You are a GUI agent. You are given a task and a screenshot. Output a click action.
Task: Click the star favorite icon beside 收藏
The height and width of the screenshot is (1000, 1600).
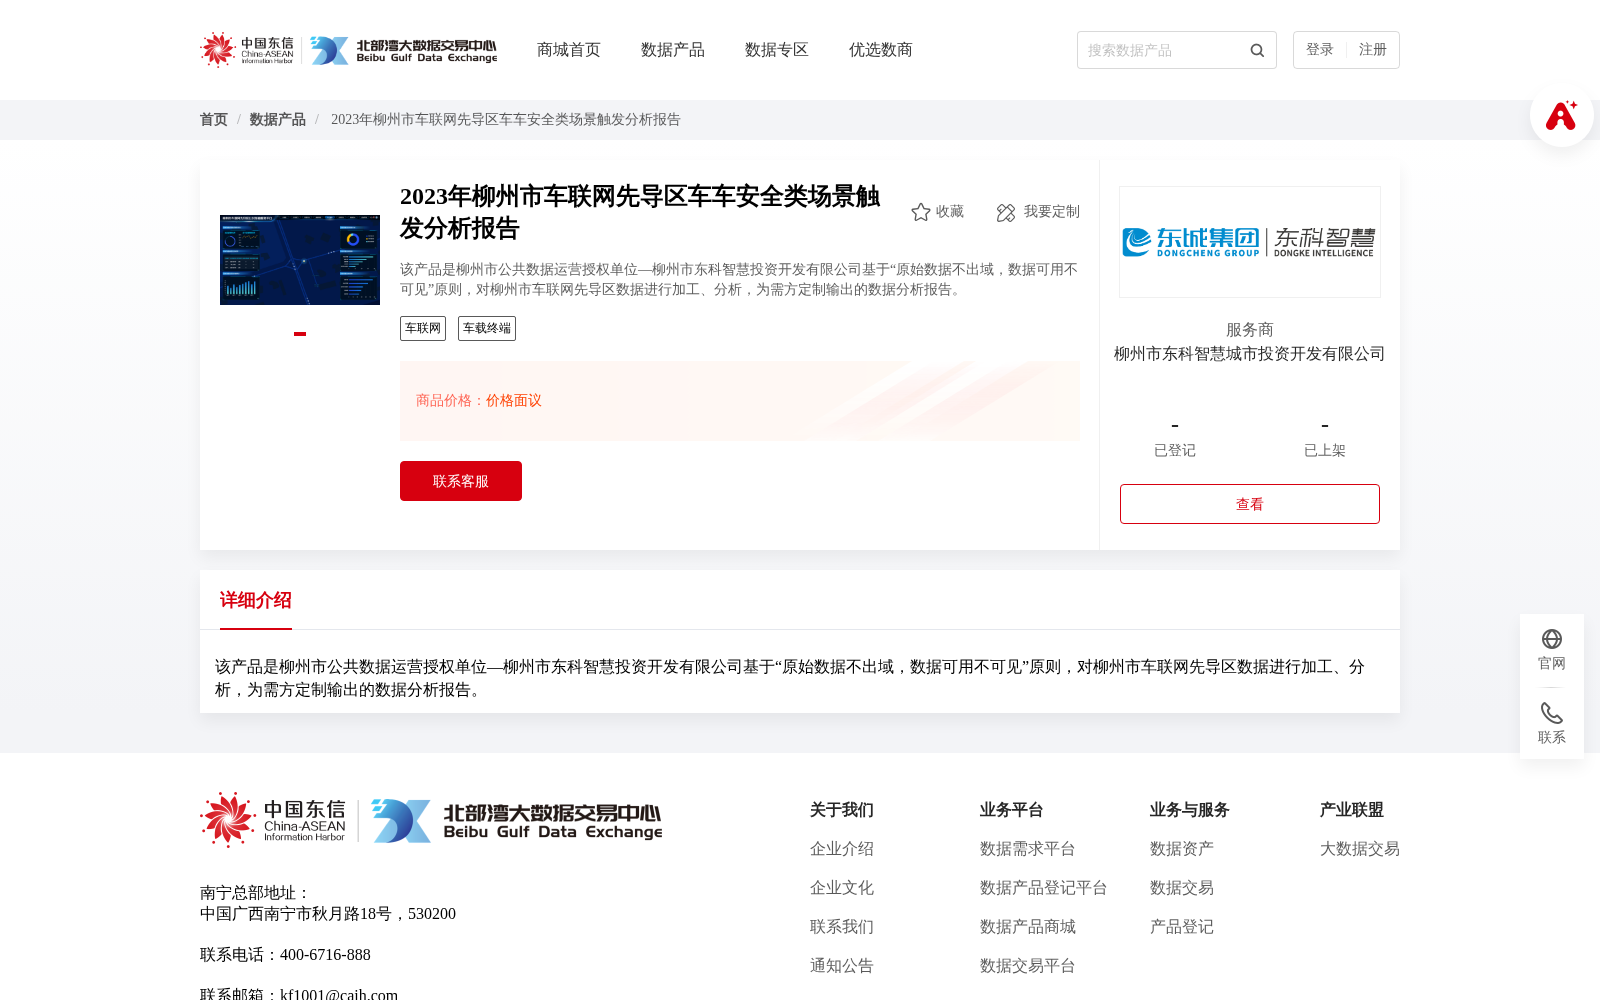pos(921,212)
